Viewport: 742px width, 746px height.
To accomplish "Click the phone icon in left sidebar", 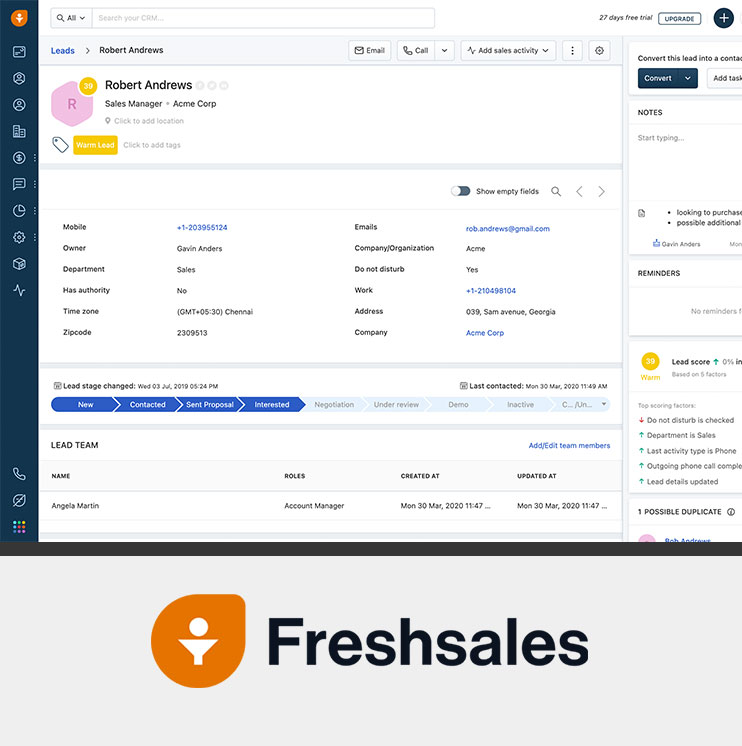I will tap(19, 474).
